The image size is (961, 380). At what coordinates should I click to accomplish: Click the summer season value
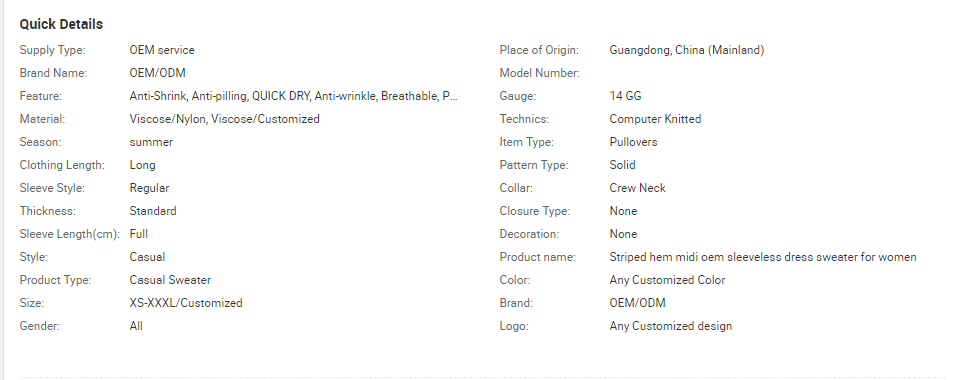151,142
